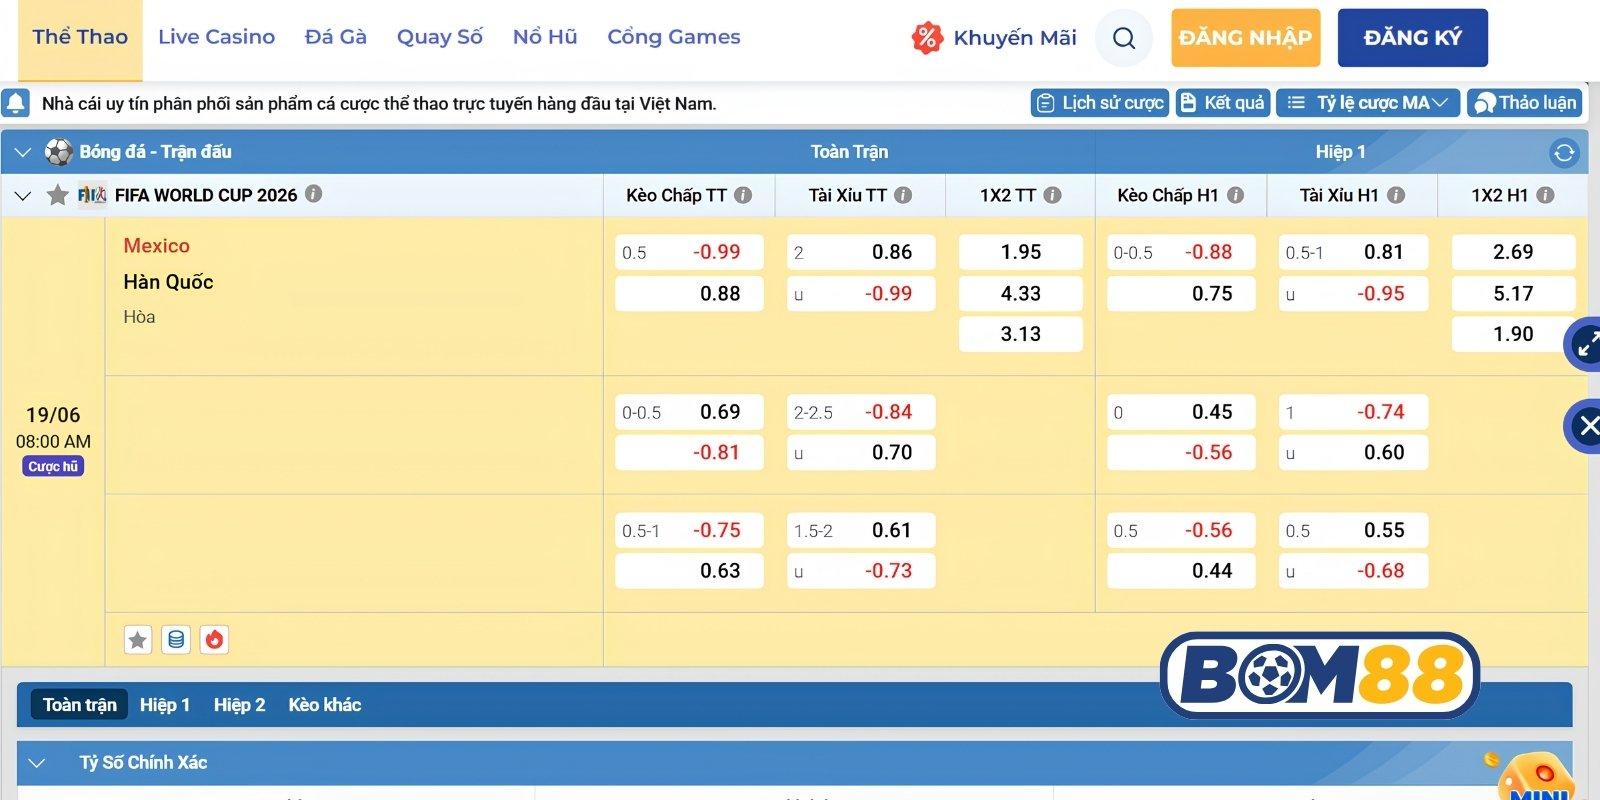
Task: Show info for 1X2 TT column
Action: [x=1052, y=196]
